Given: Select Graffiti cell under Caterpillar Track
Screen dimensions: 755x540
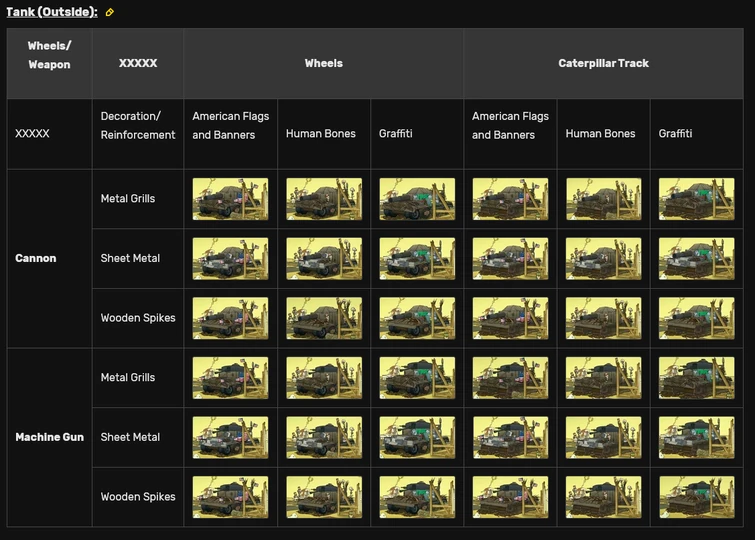Looking at the screenshot, I should pyautogui.click(x=697, y=134).
